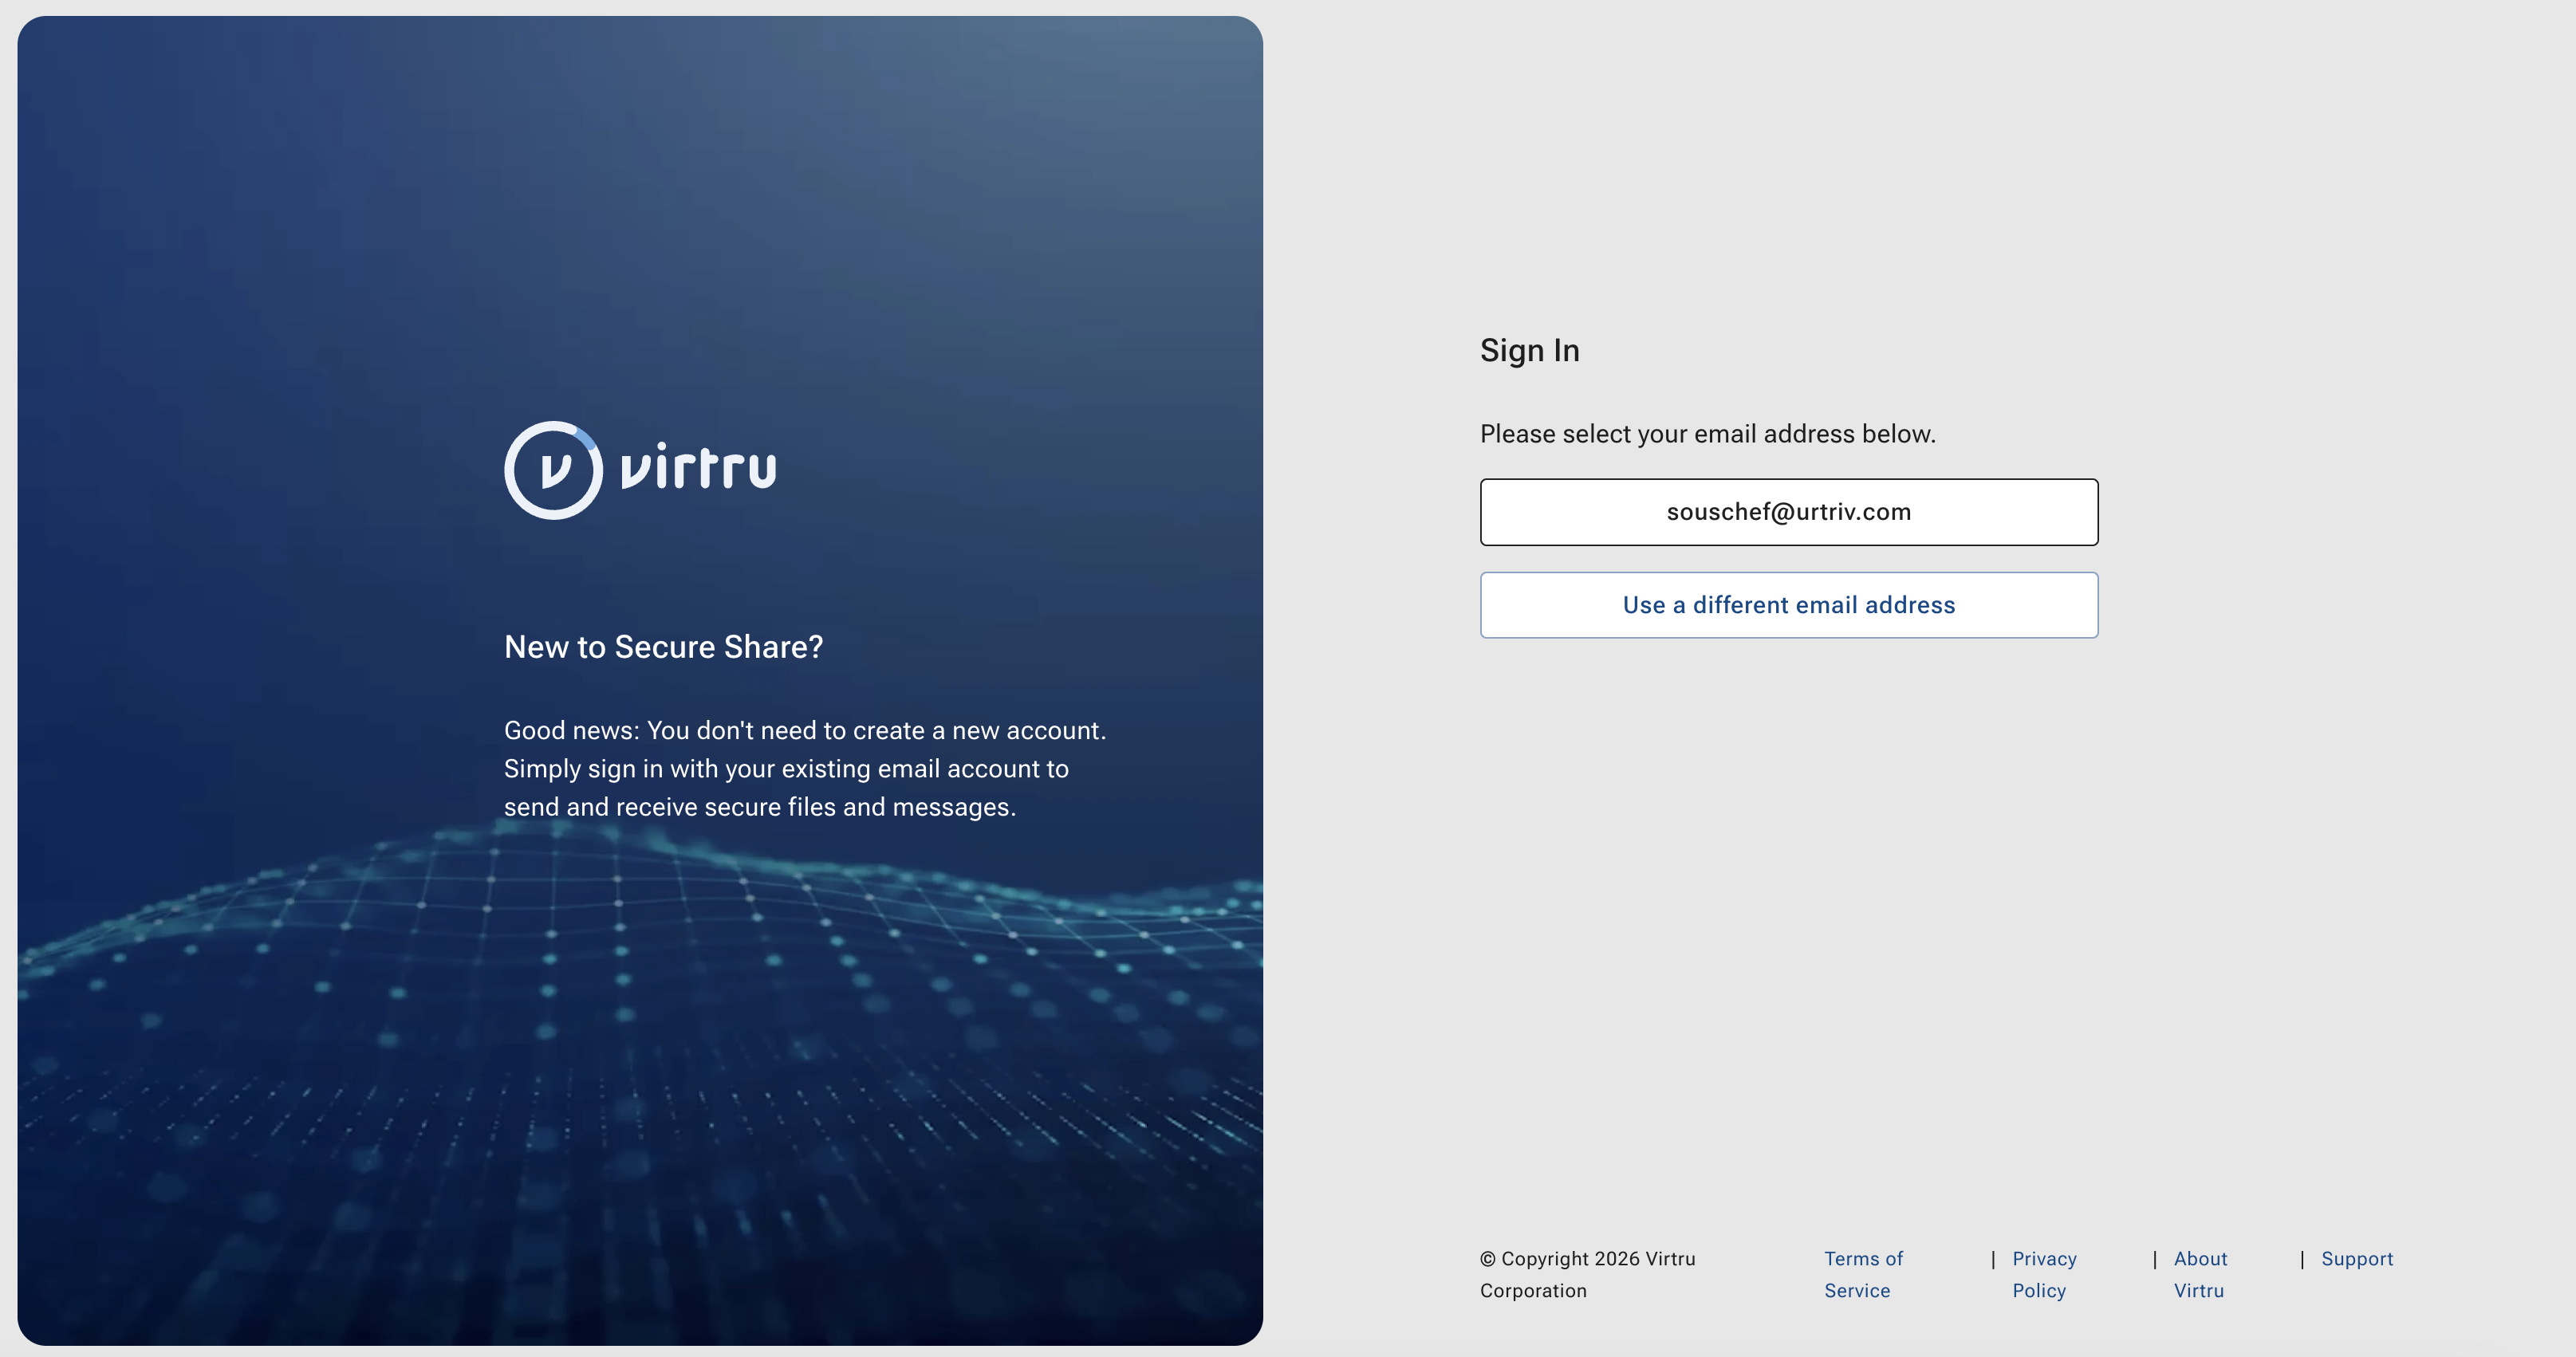Choose Use a different email address
2576x1357 pixels.
tap(1789, 605)
